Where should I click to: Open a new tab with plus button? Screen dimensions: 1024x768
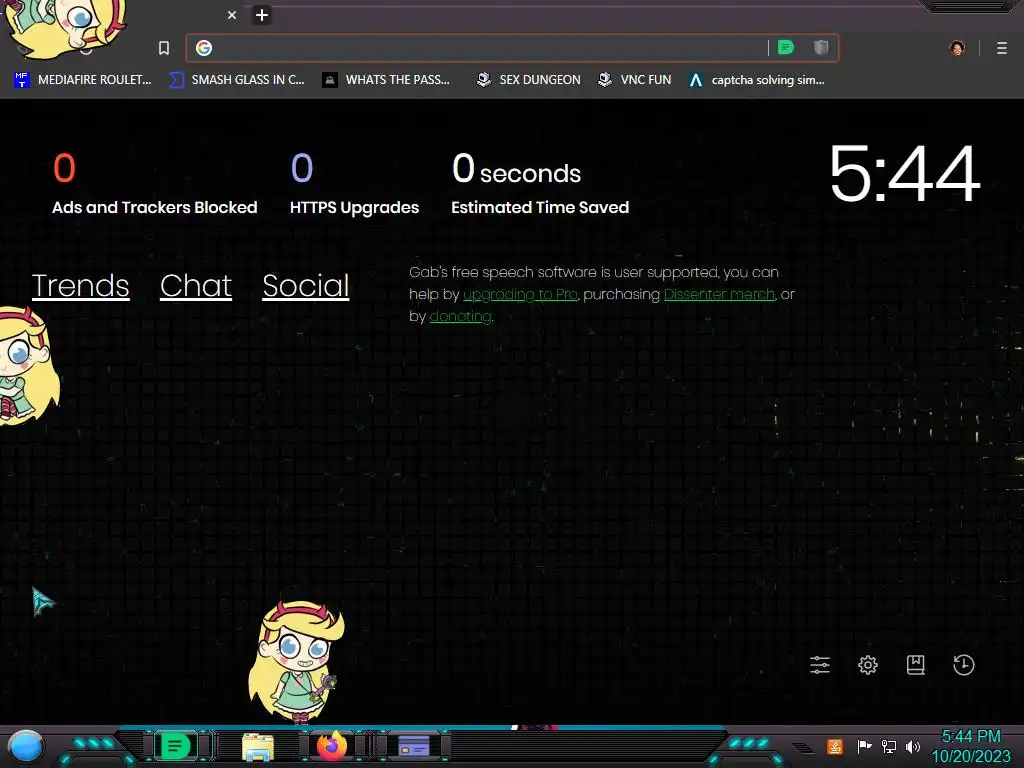[x=262, y=15]
